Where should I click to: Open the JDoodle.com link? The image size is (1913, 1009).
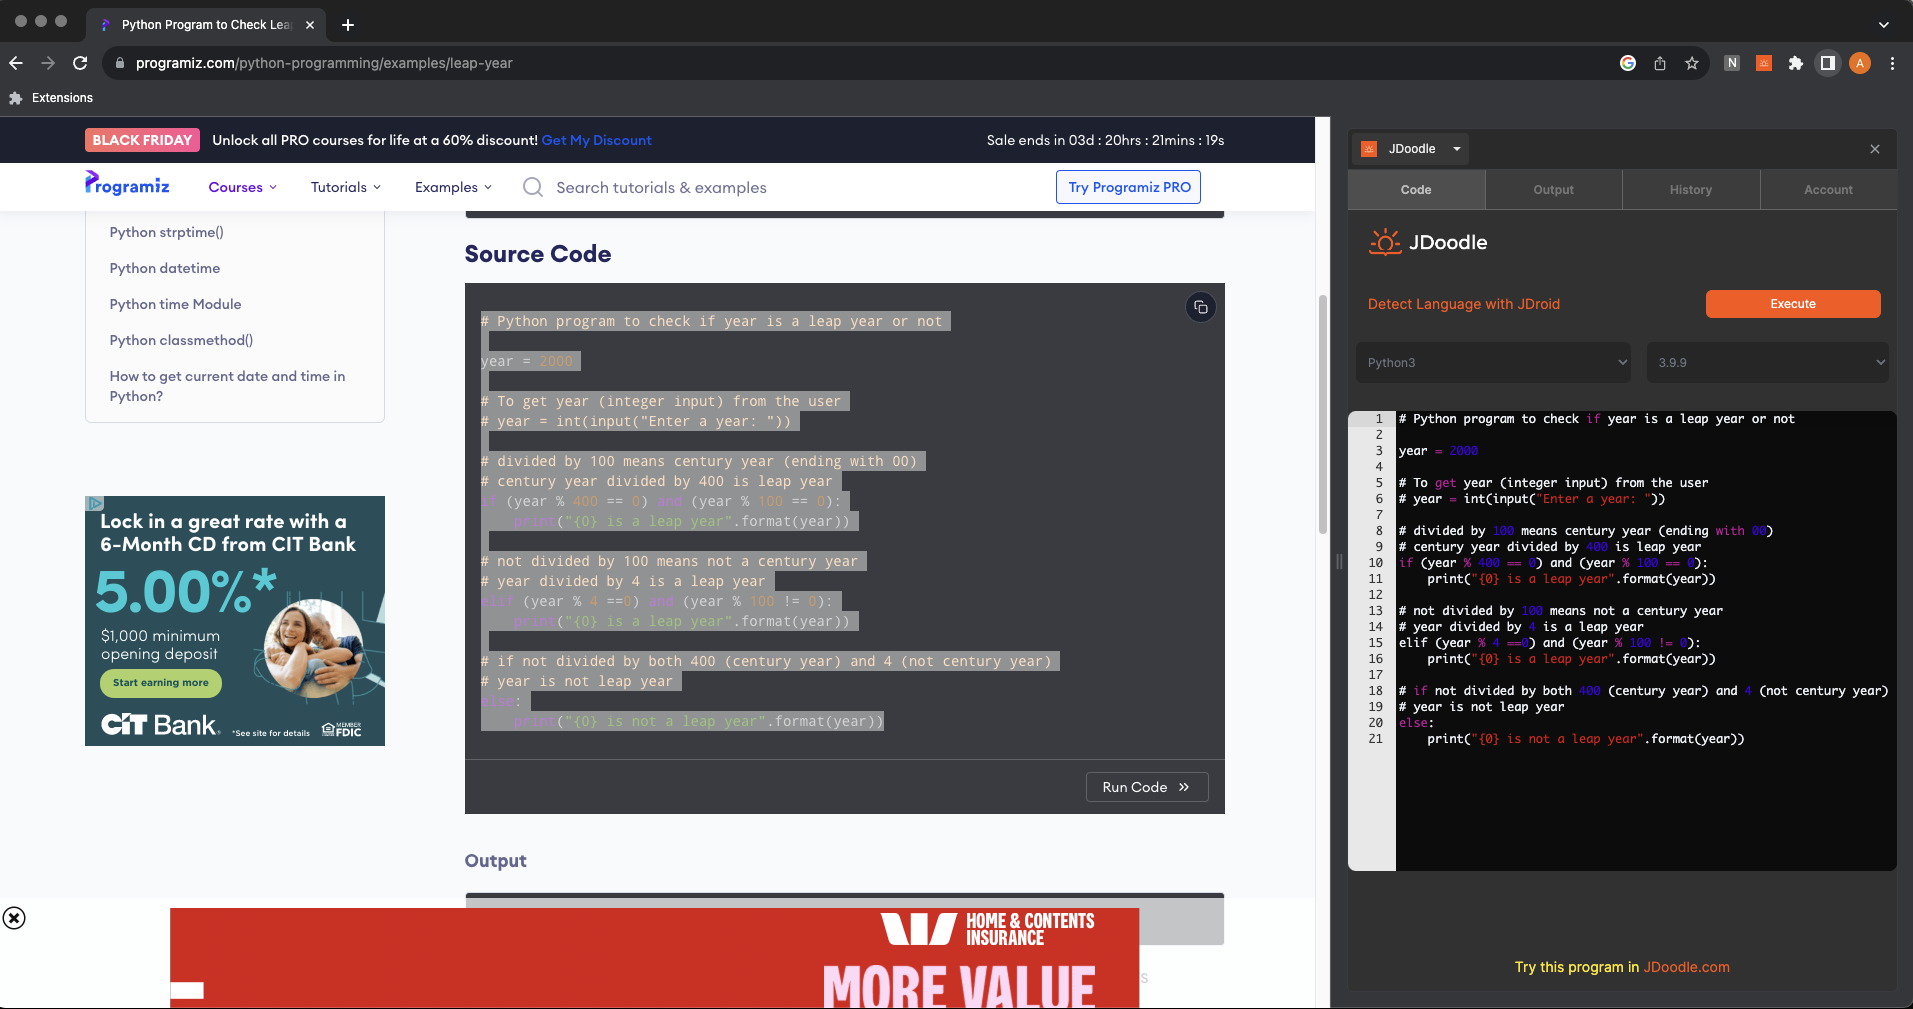(1687, 967)
